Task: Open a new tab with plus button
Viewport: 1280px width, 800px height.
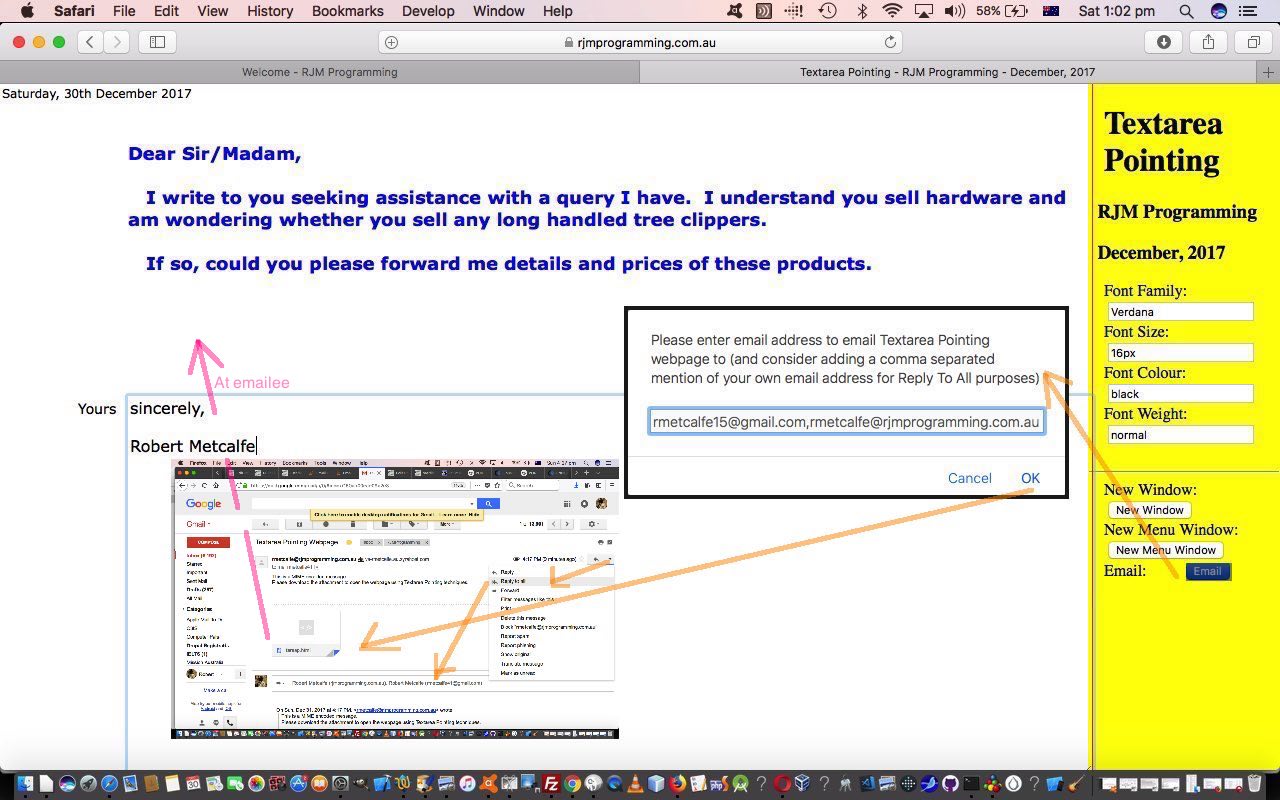Action: (x=1268, y=72)
